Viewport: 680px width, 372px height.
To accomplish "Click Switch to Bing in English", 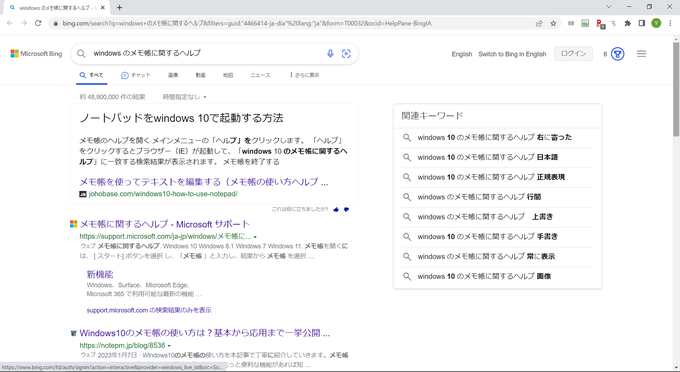I will tap(512, 54).
